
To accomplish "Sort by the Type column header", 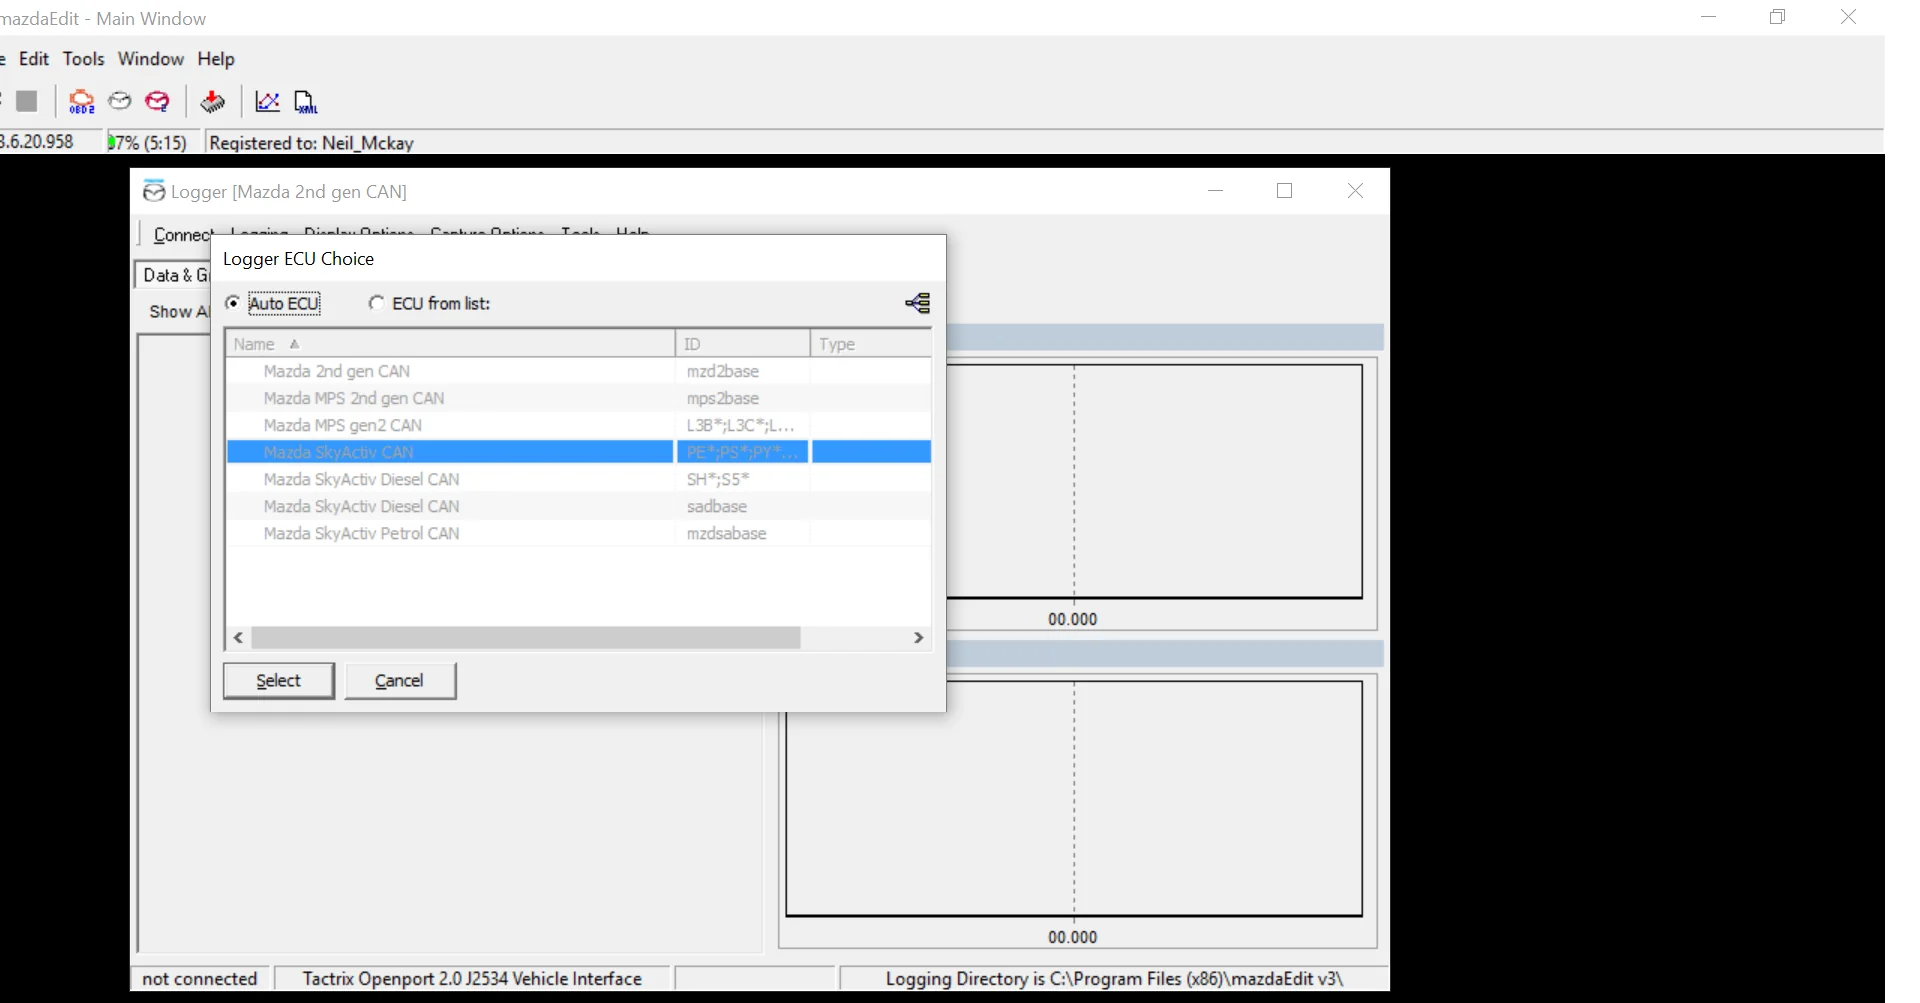I will tap(871, 343).
